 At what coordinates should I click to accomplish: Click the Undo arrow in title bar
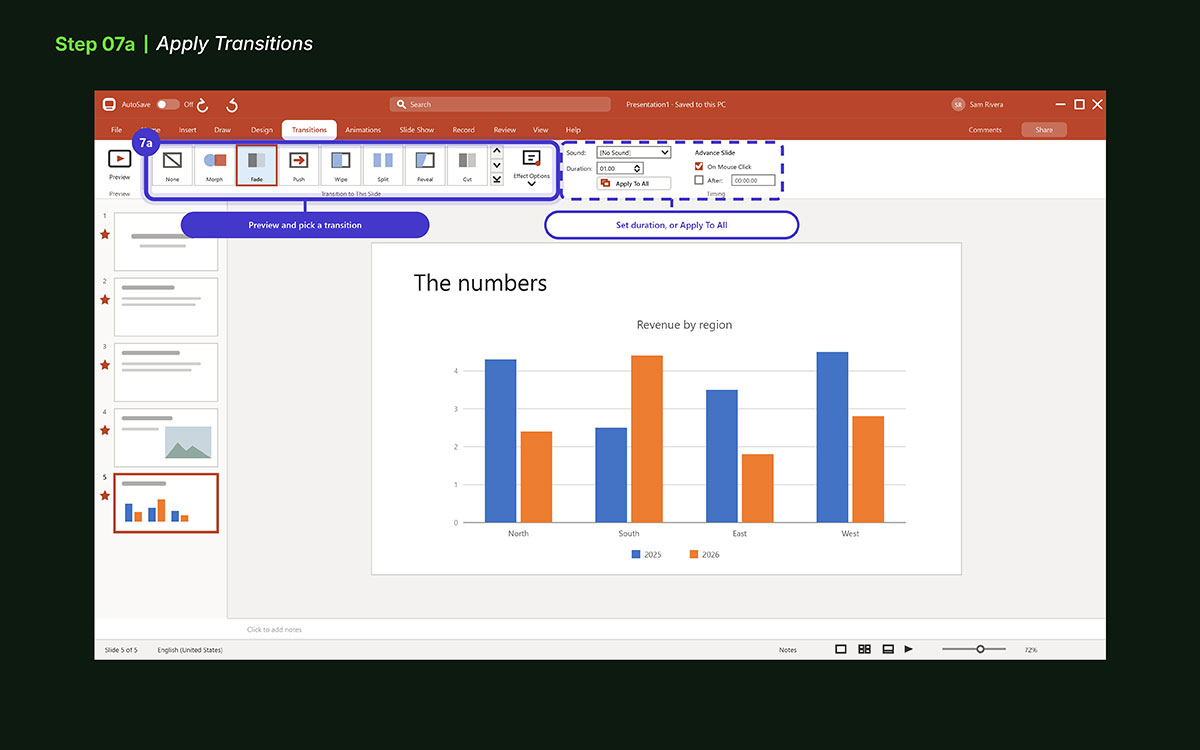(x=232, y=104)
